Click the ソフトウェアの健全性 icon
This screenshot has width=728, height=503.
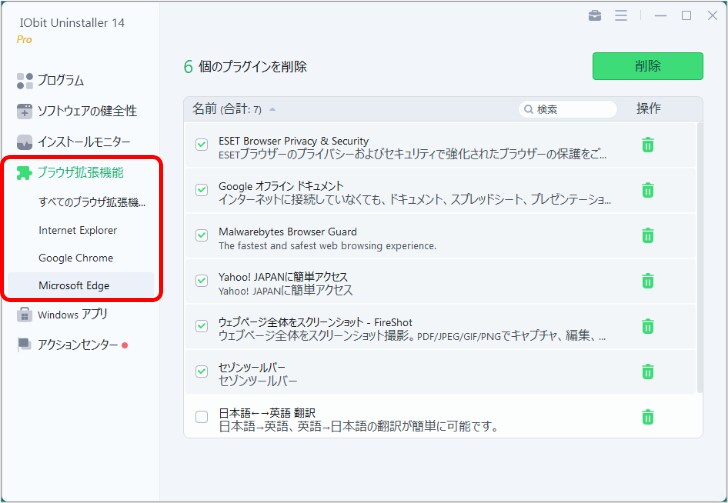[25, 111]
